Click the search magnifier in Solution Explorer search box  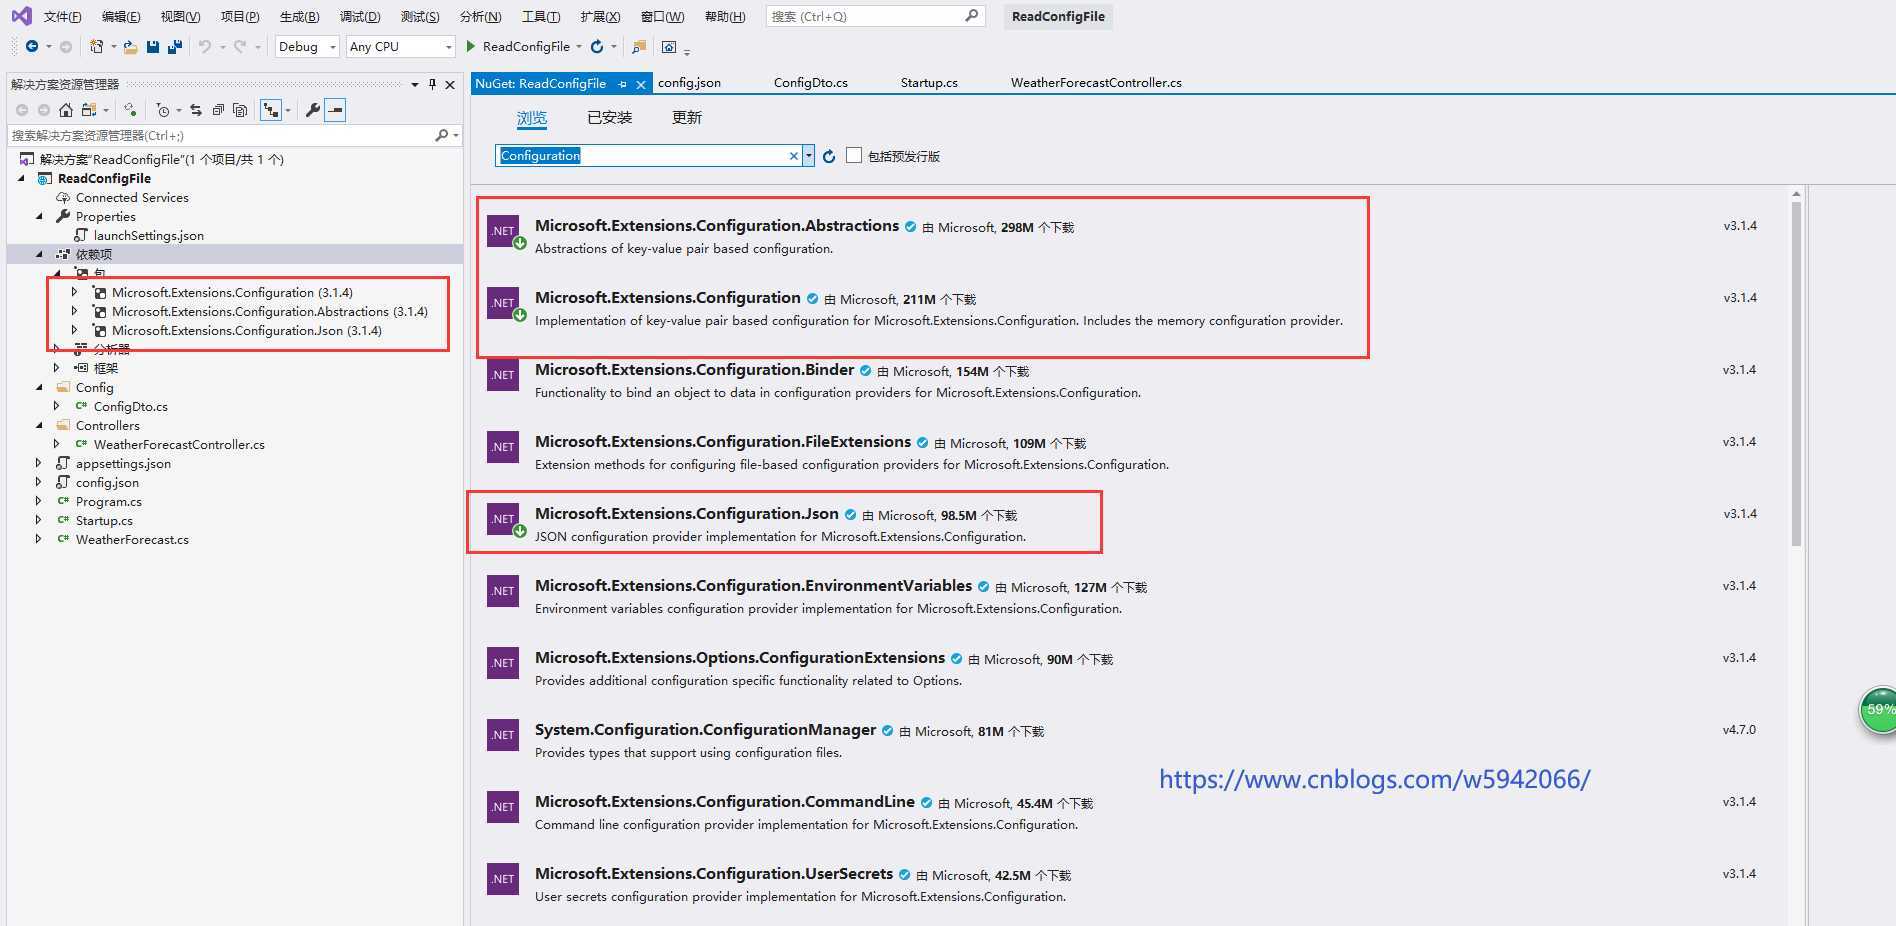pyautogui.click(x=441, y=135)
